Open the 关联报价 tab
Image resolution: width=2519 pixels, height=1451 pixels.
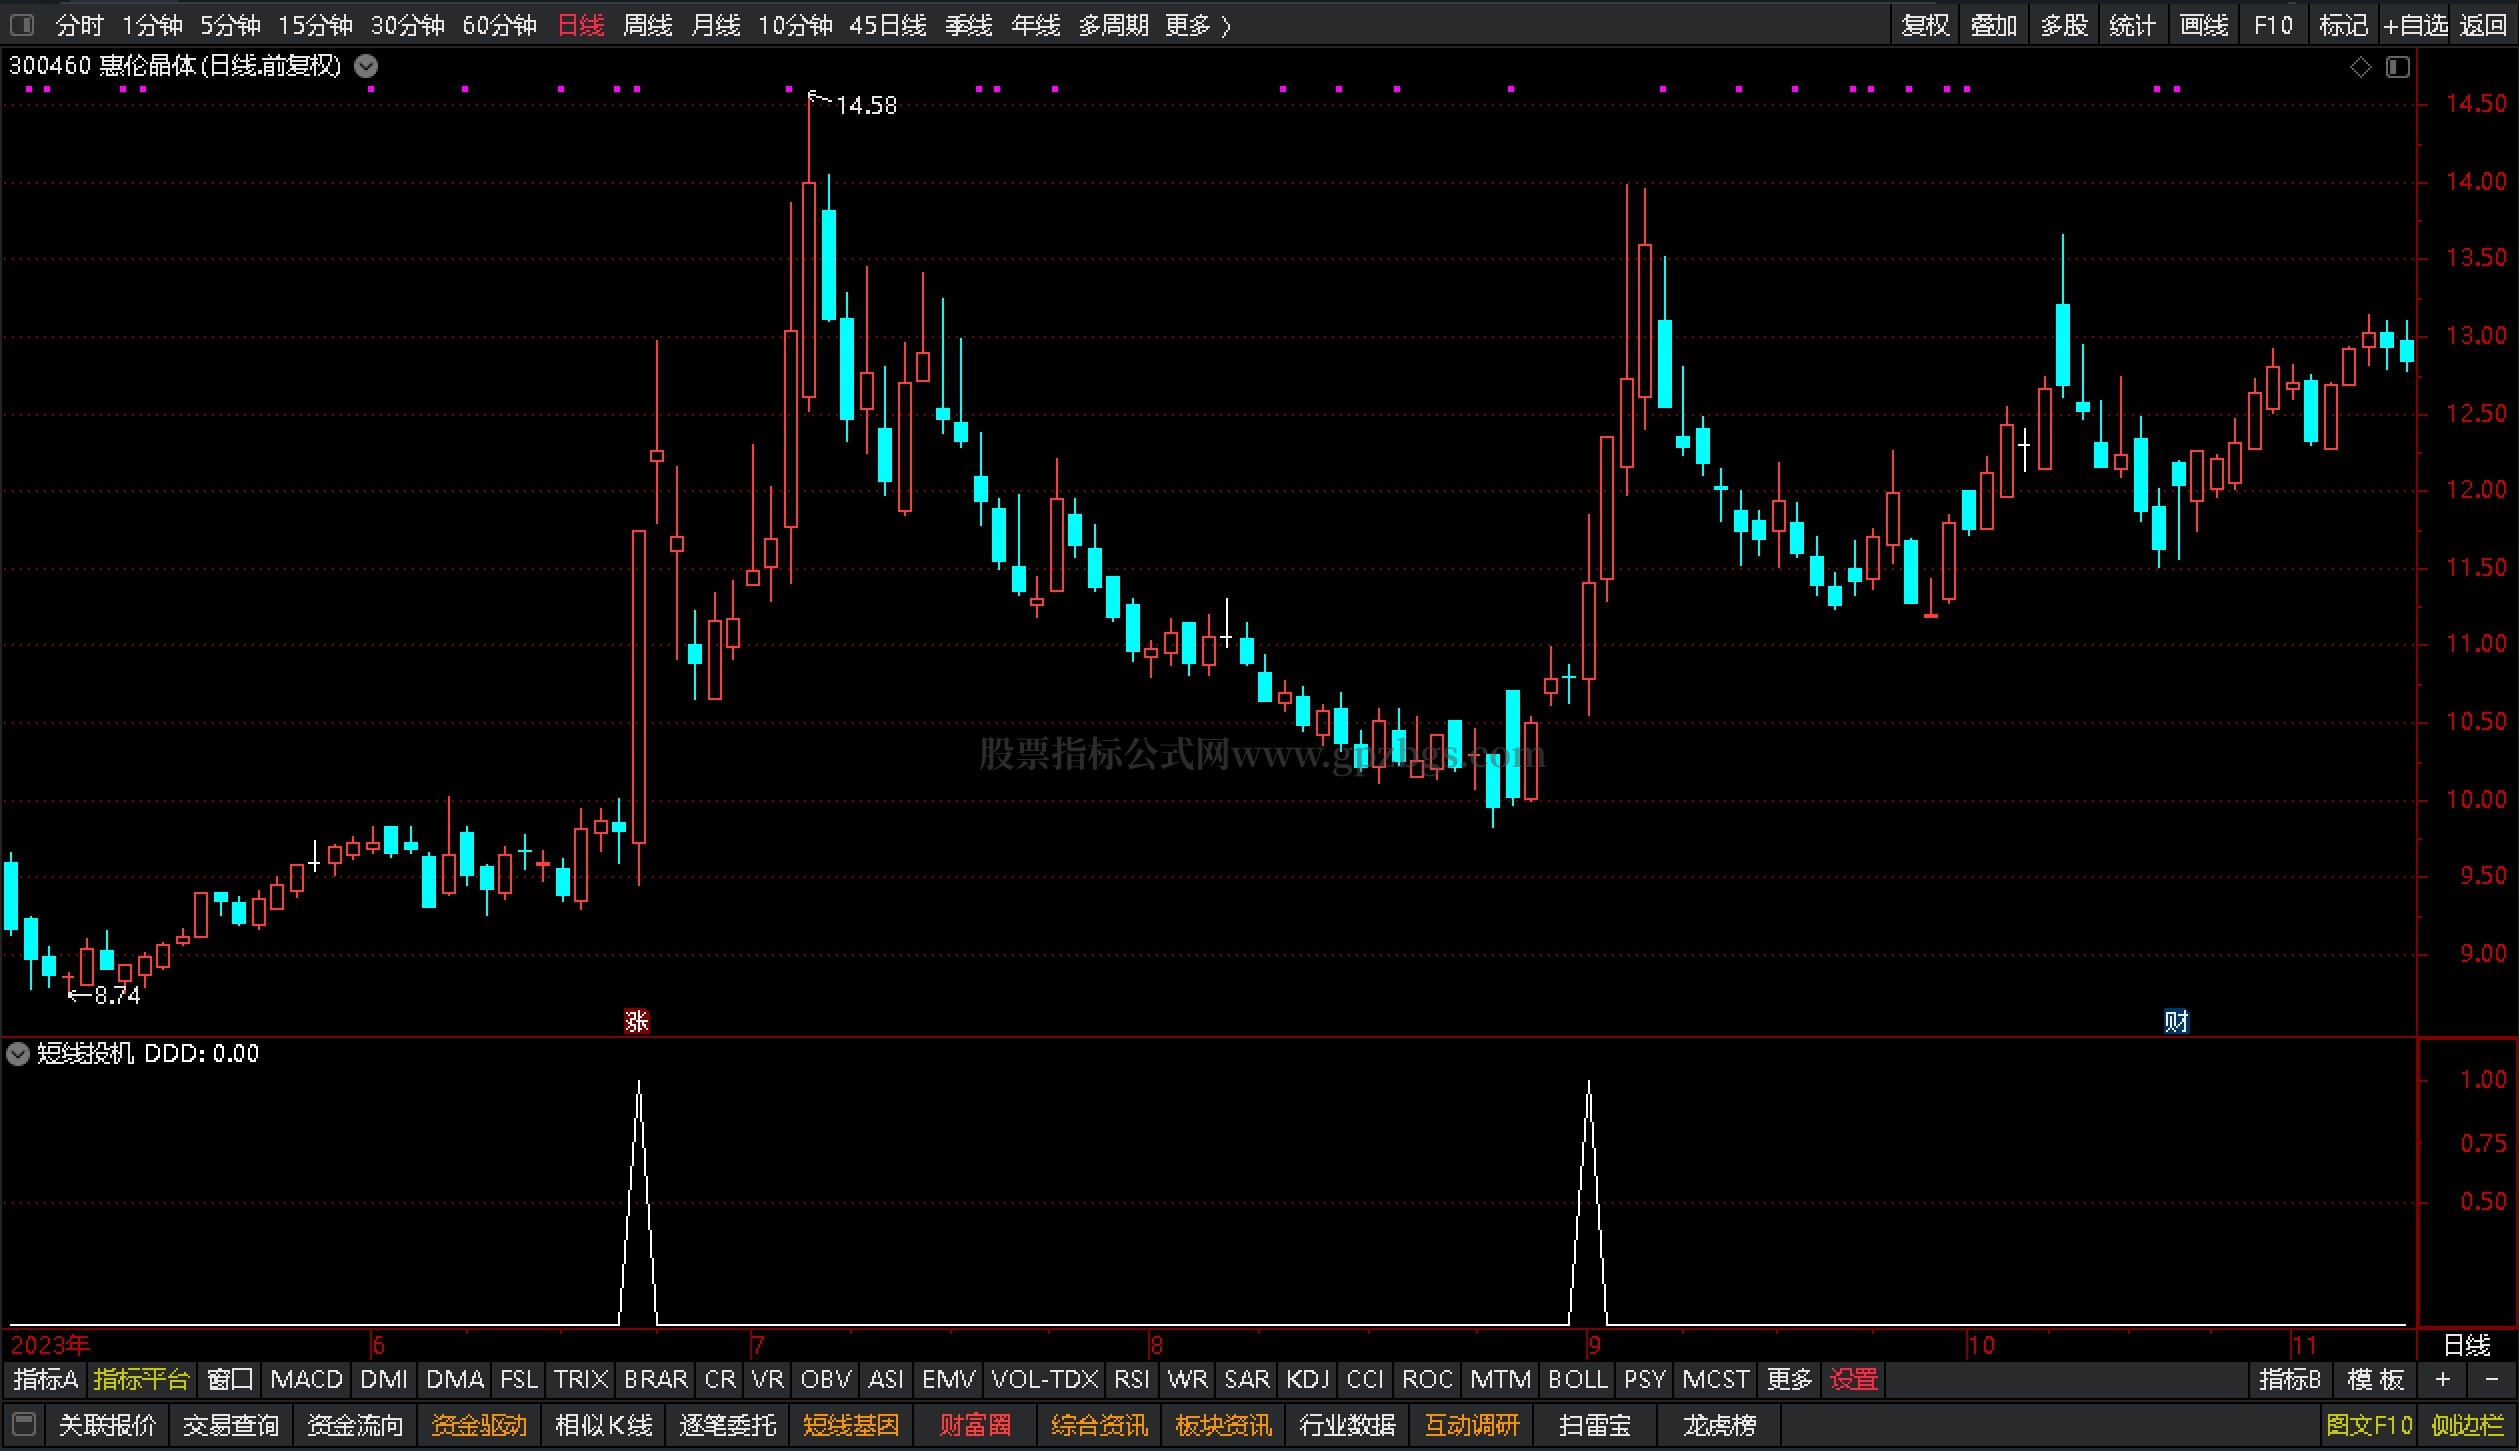coord(107,1425)
